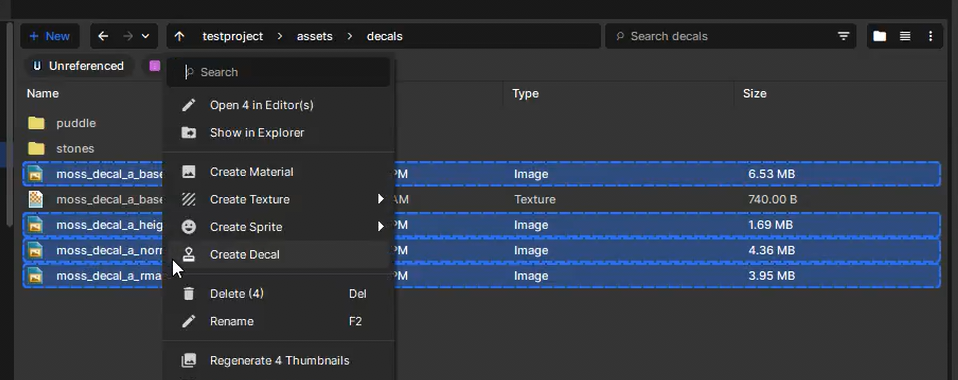Expand Create Sprite submenu arrow
The width and height of the screenshot is (958, 380).
[380, 227]
